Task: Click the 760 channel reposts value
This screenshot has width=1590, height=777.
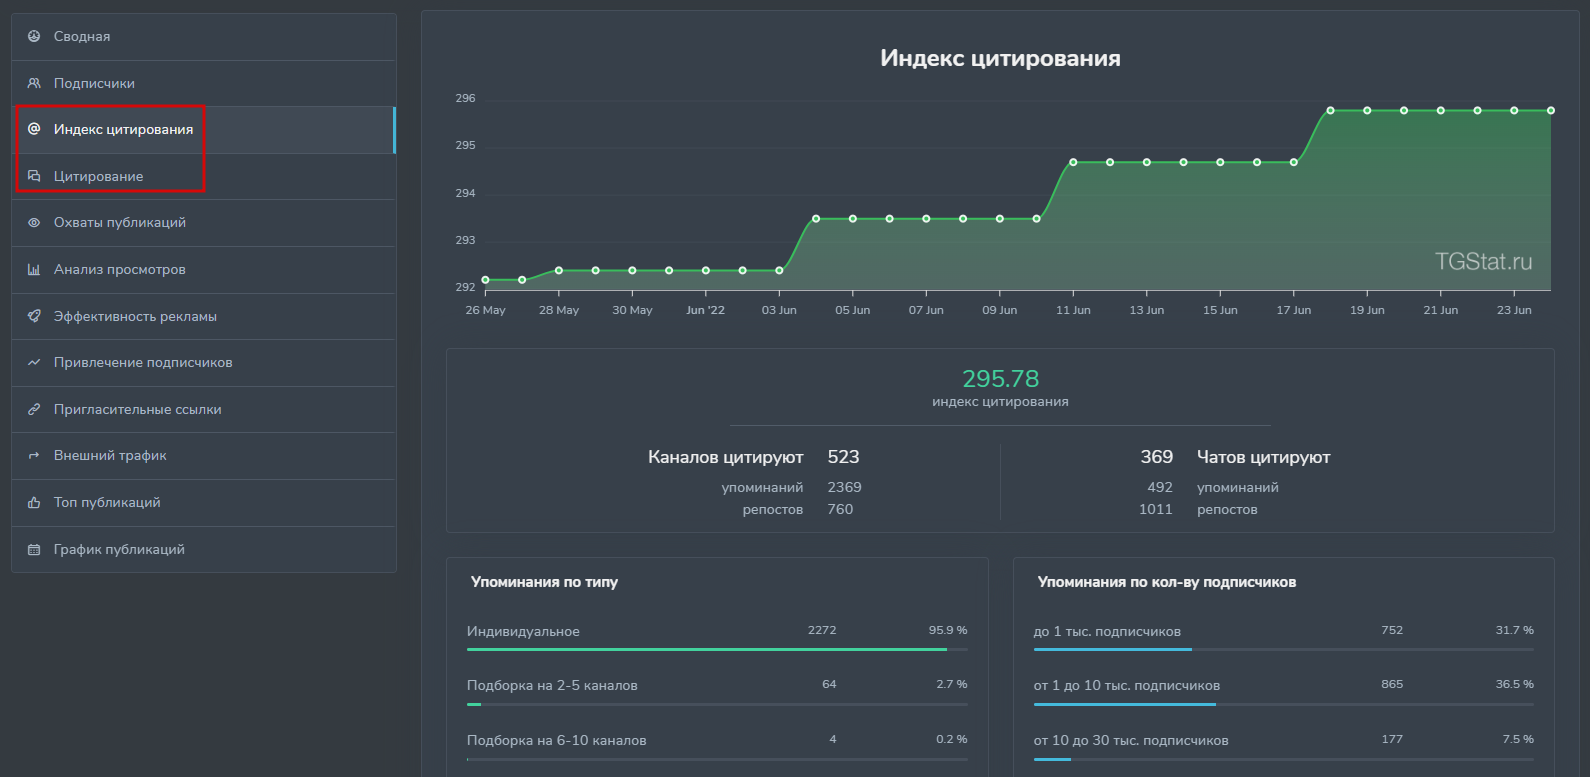Action: click(x=840, y=509)
